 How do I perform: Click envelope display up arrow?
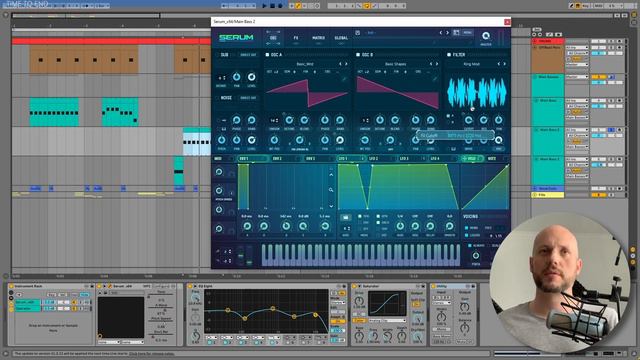click(x=331, y=174)
